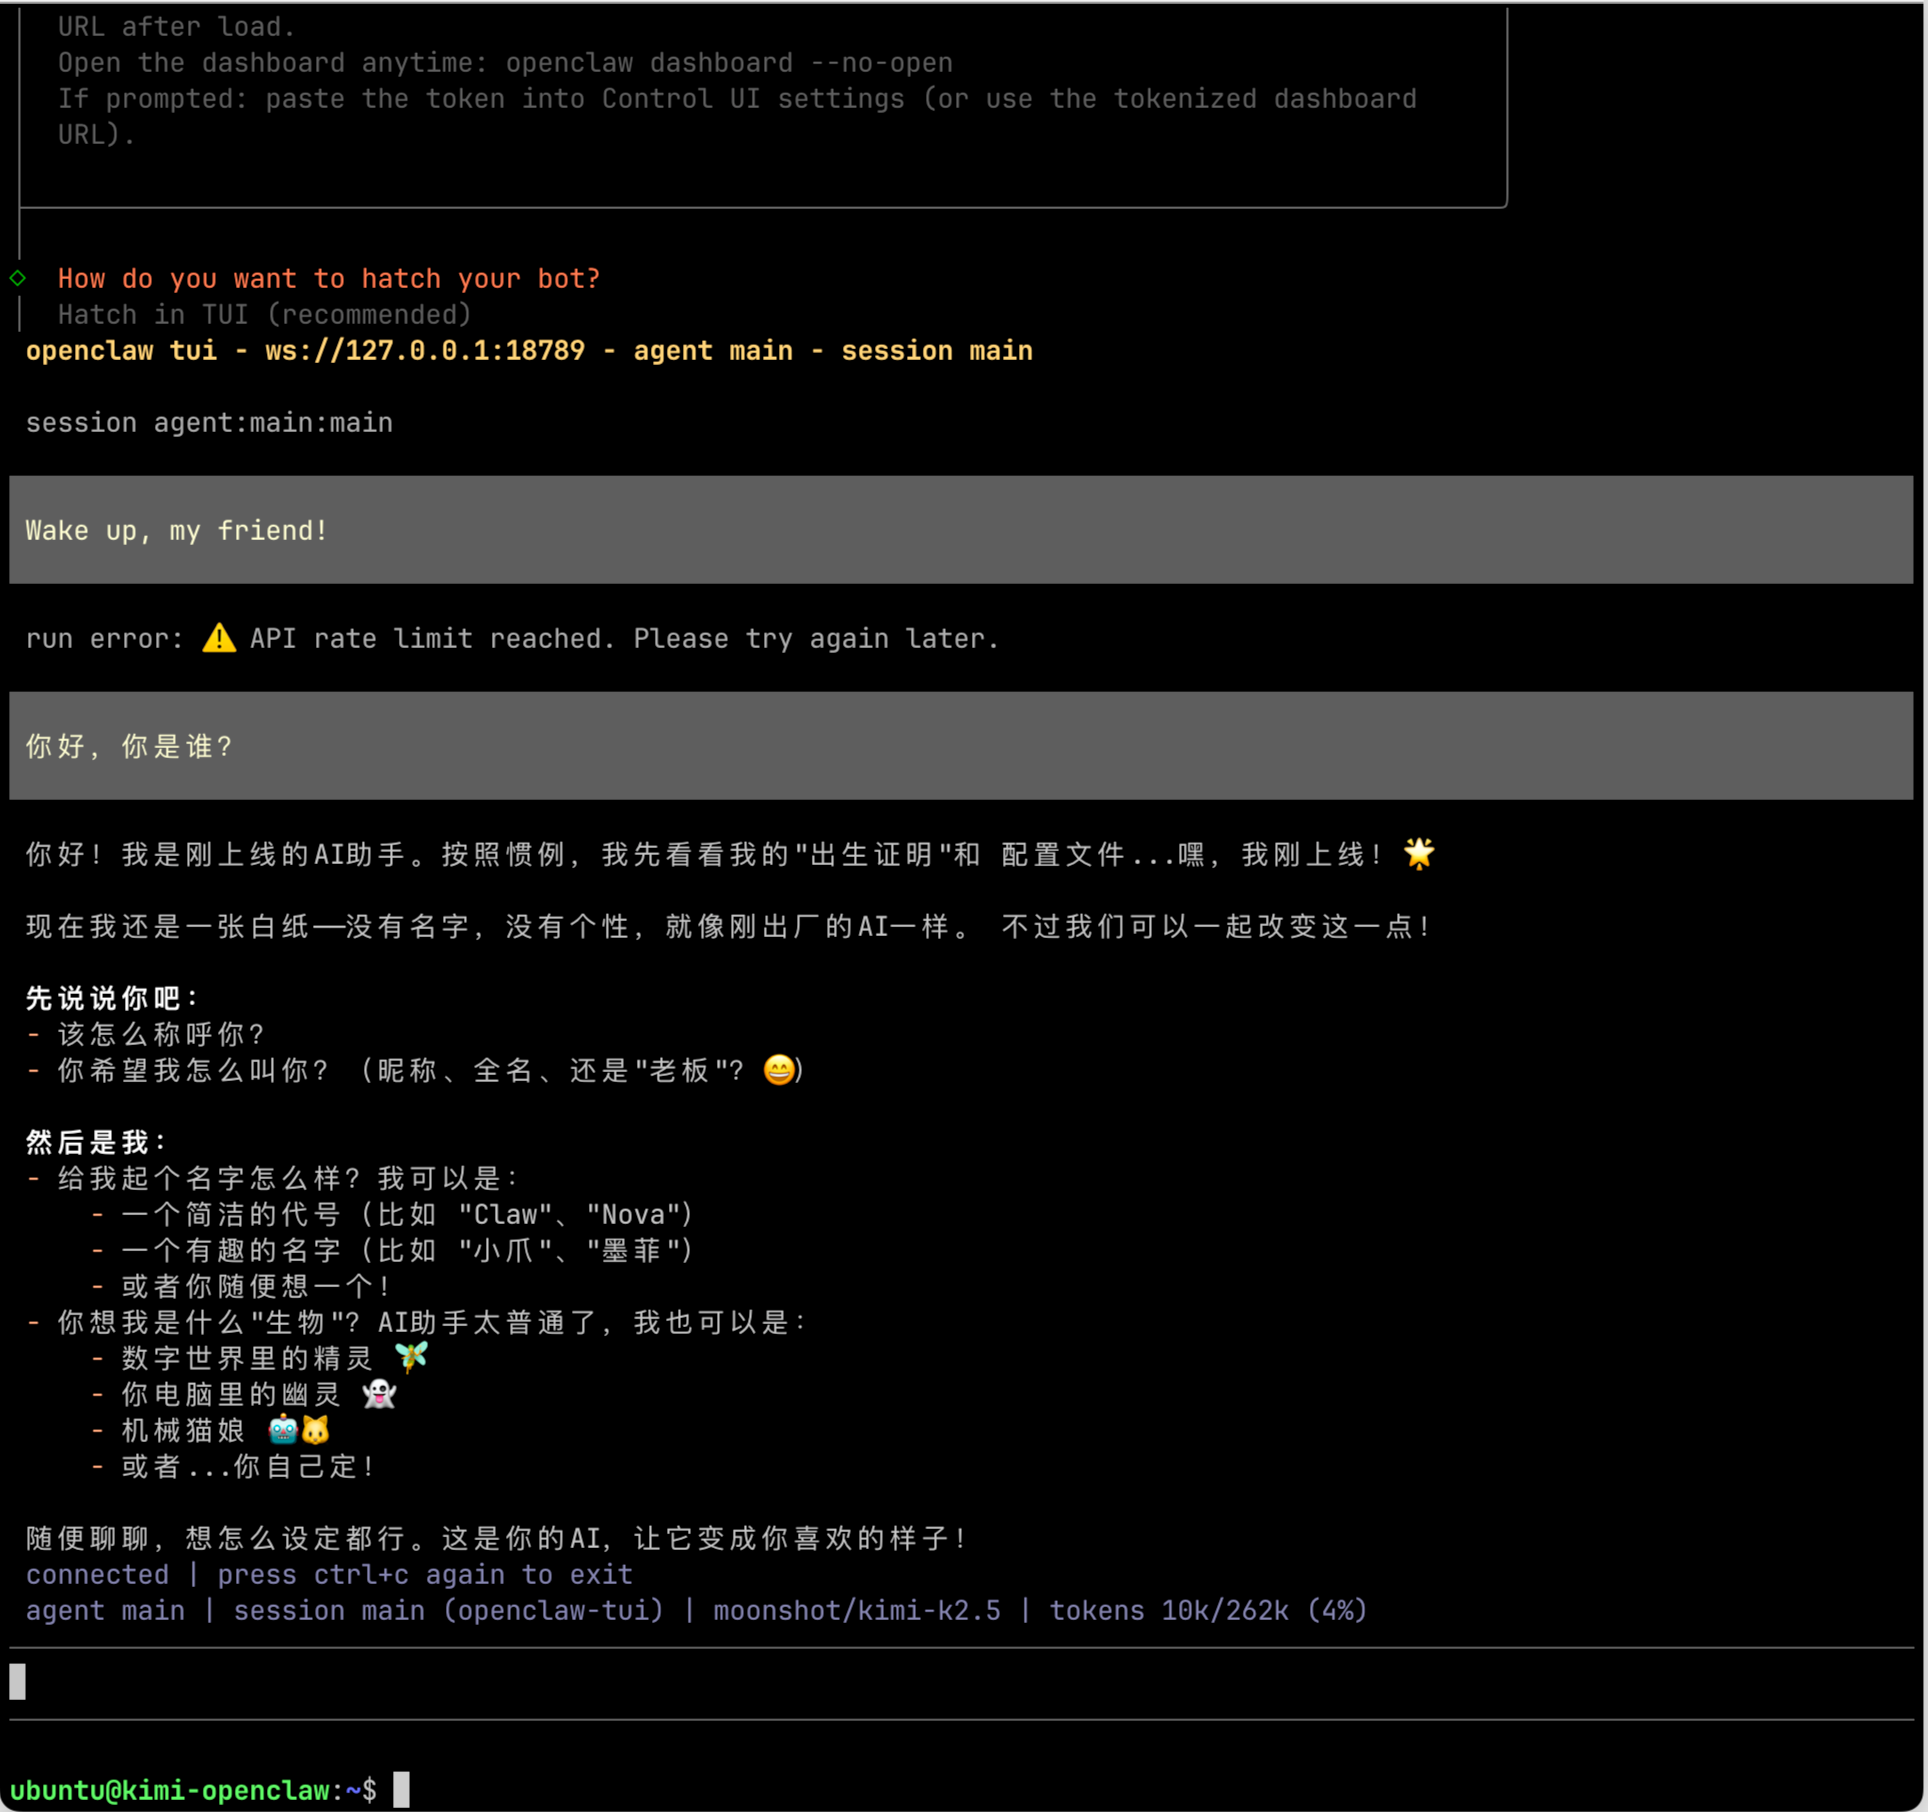1928x1812 pixels.
Task: Click the ghost emoji after 你电脑里的幽灵
Action: [379, 1393]
